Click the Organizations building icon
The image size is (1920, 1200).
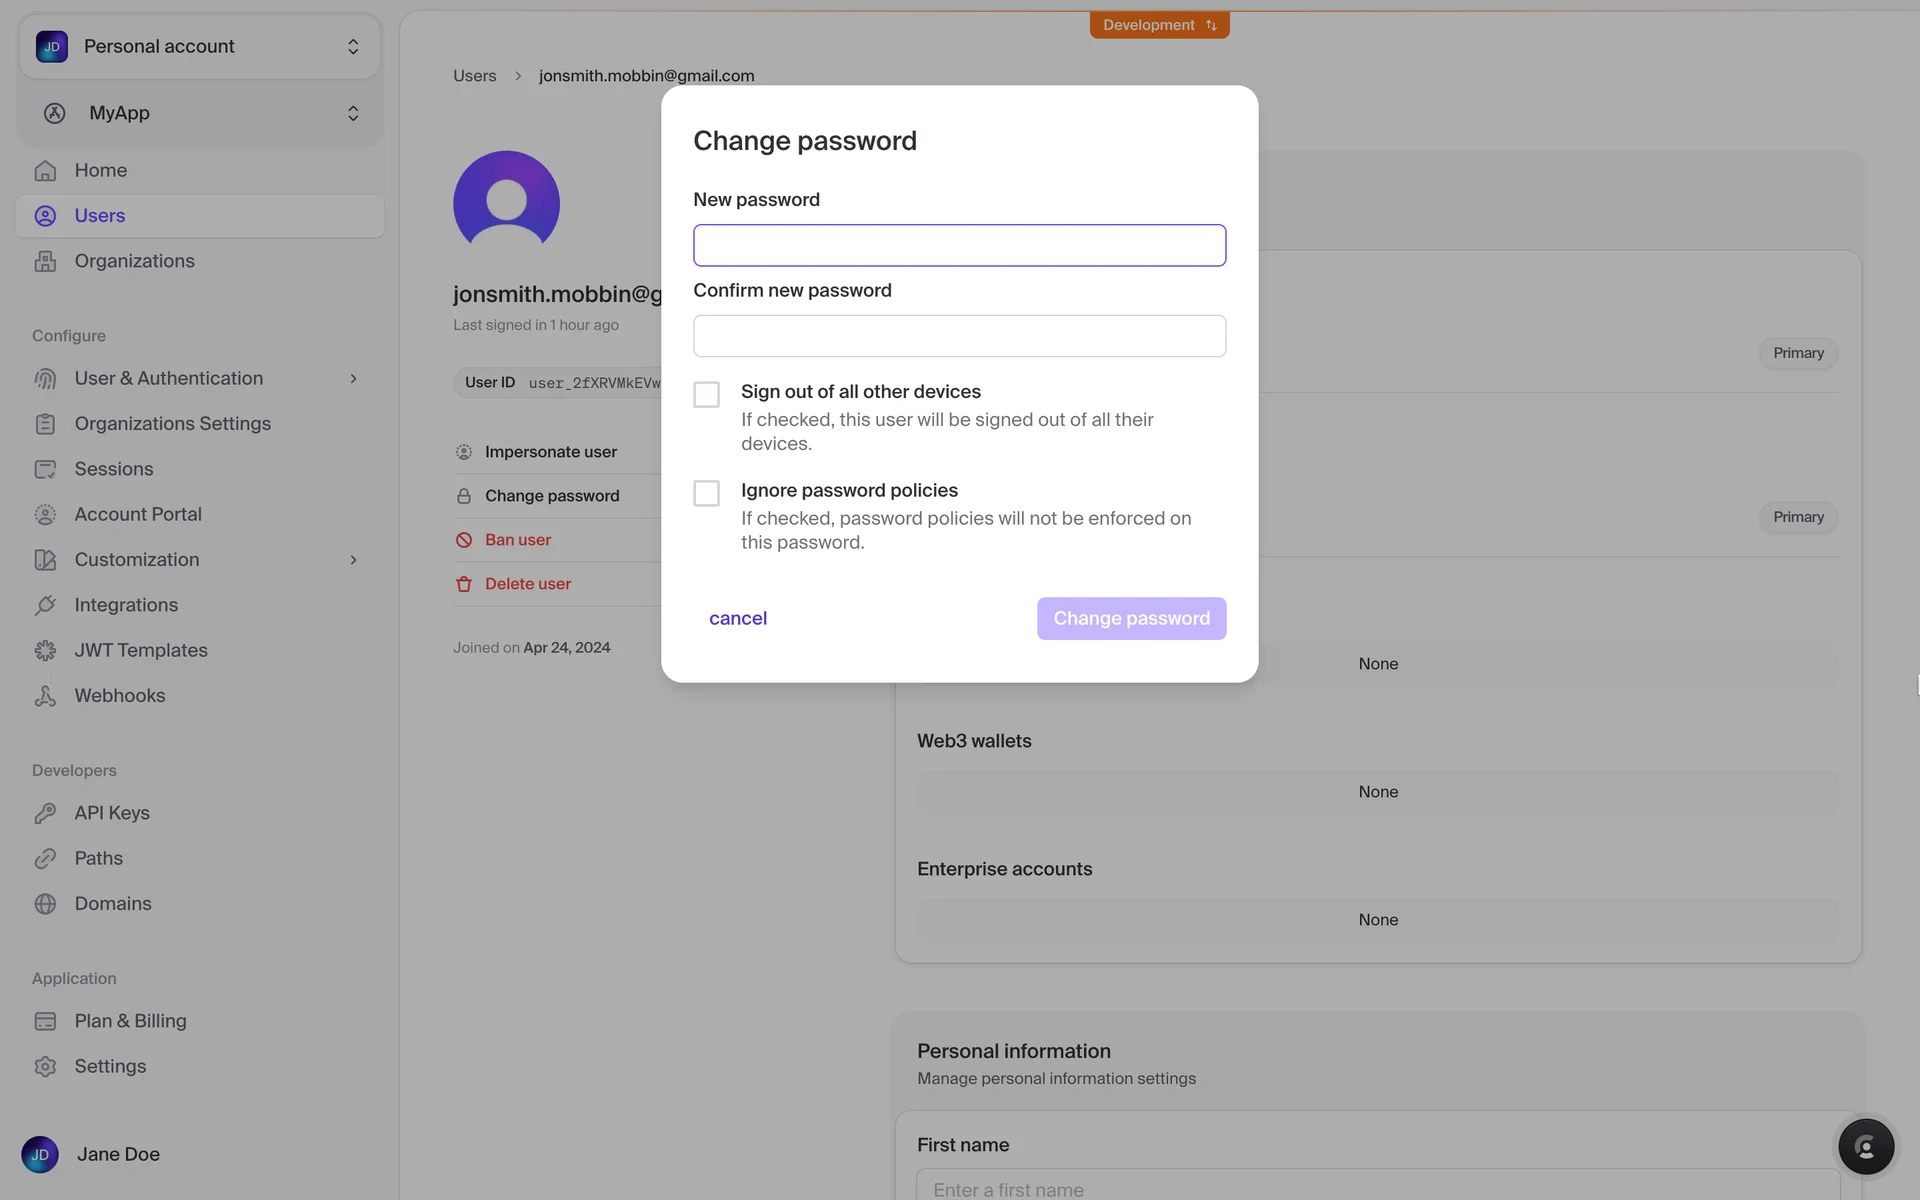tap(45, 261)
